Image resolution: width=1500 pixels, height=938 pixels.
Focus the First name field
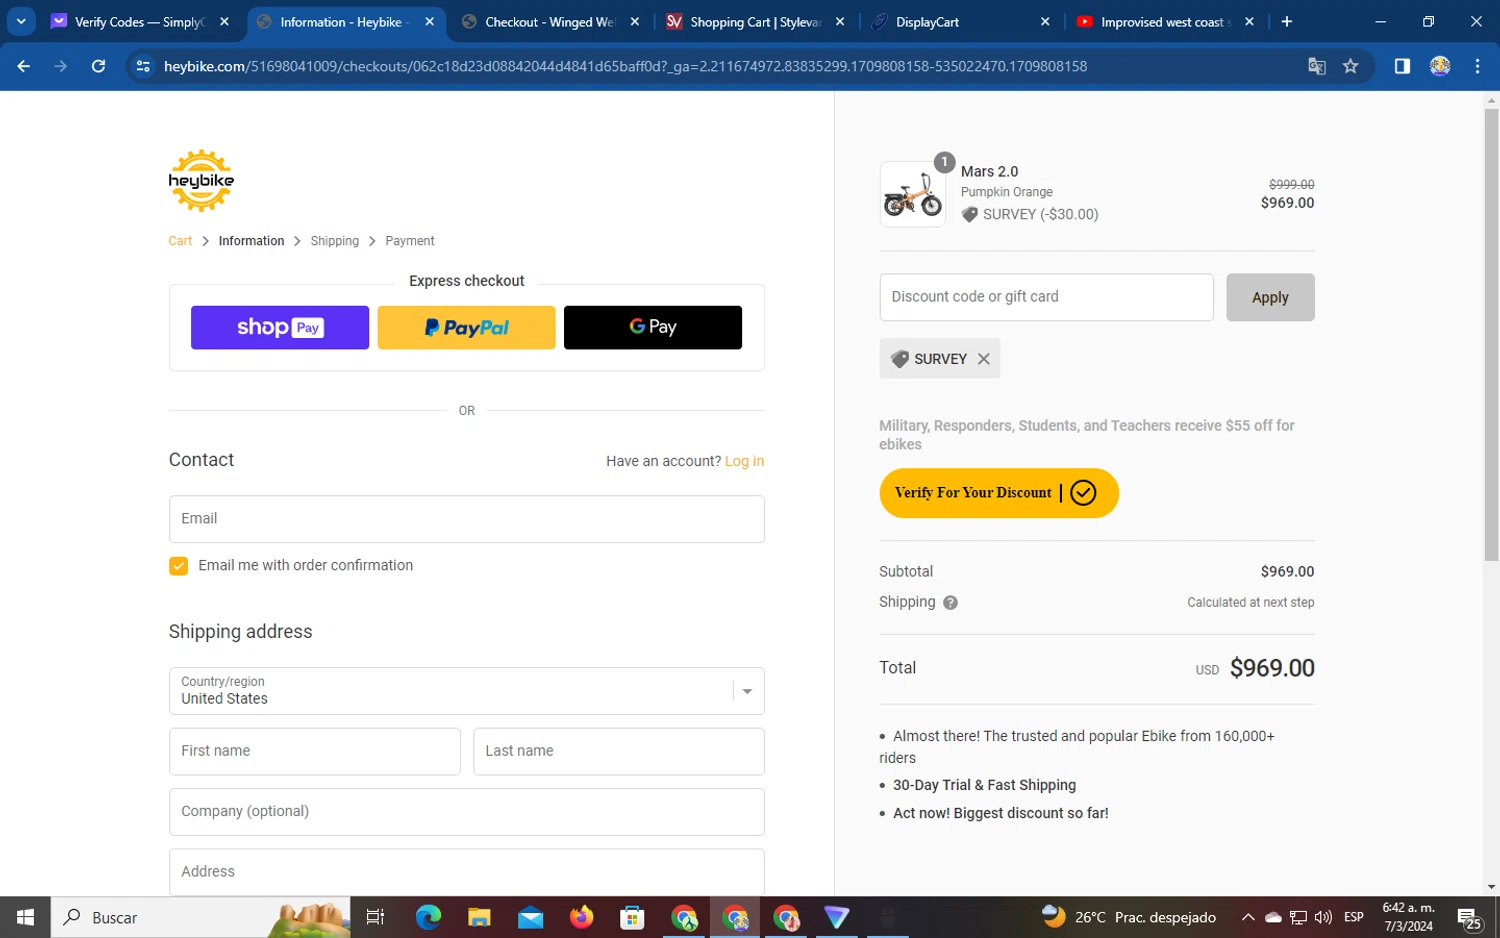[x=314, y=751]
